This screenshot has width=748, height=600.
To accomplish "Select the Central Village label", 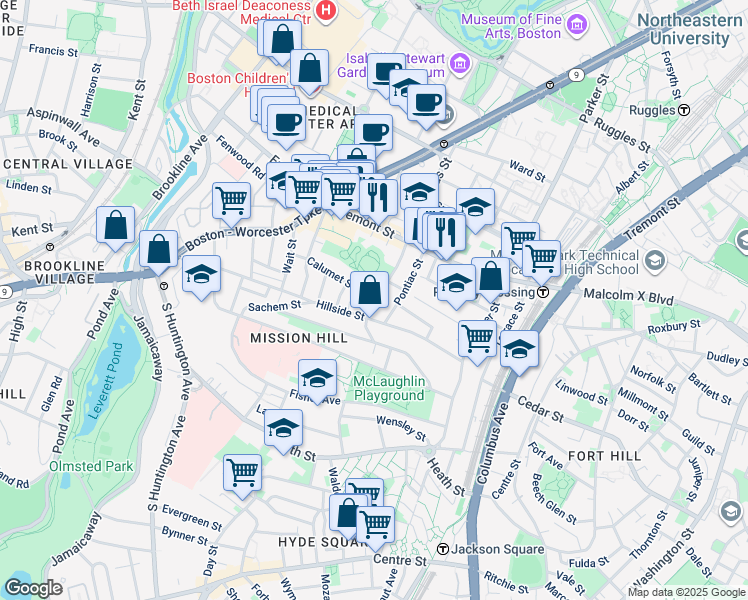I will click(x=68, y=164).
